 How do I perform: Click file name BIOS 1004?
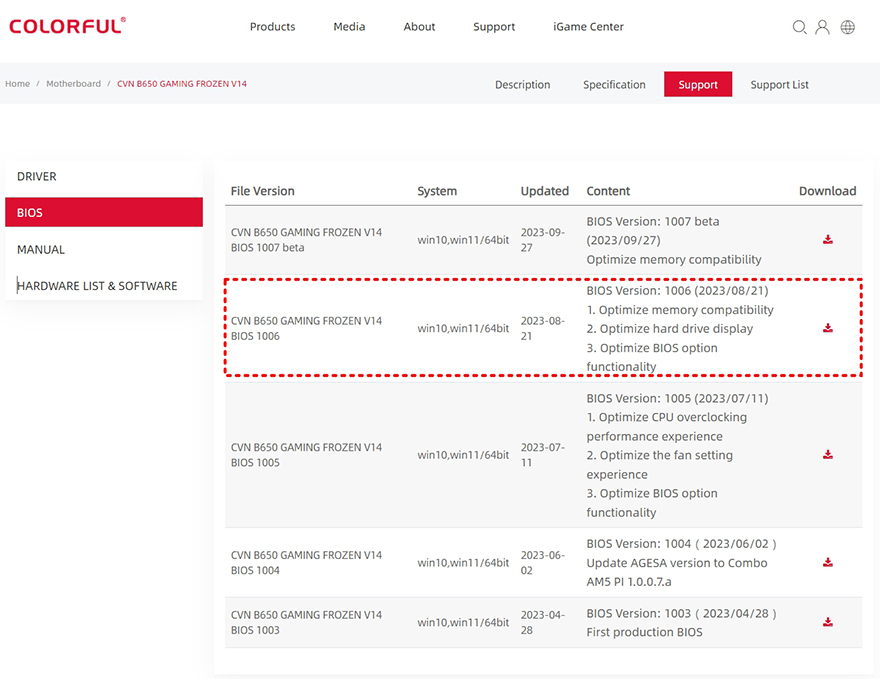306,562
